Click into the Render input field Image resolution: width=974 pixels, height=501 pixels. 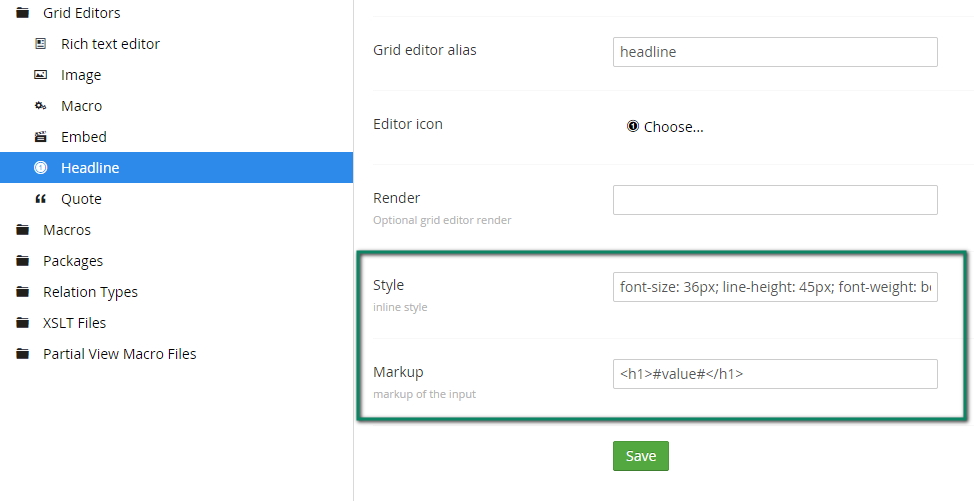pos(774,200)
